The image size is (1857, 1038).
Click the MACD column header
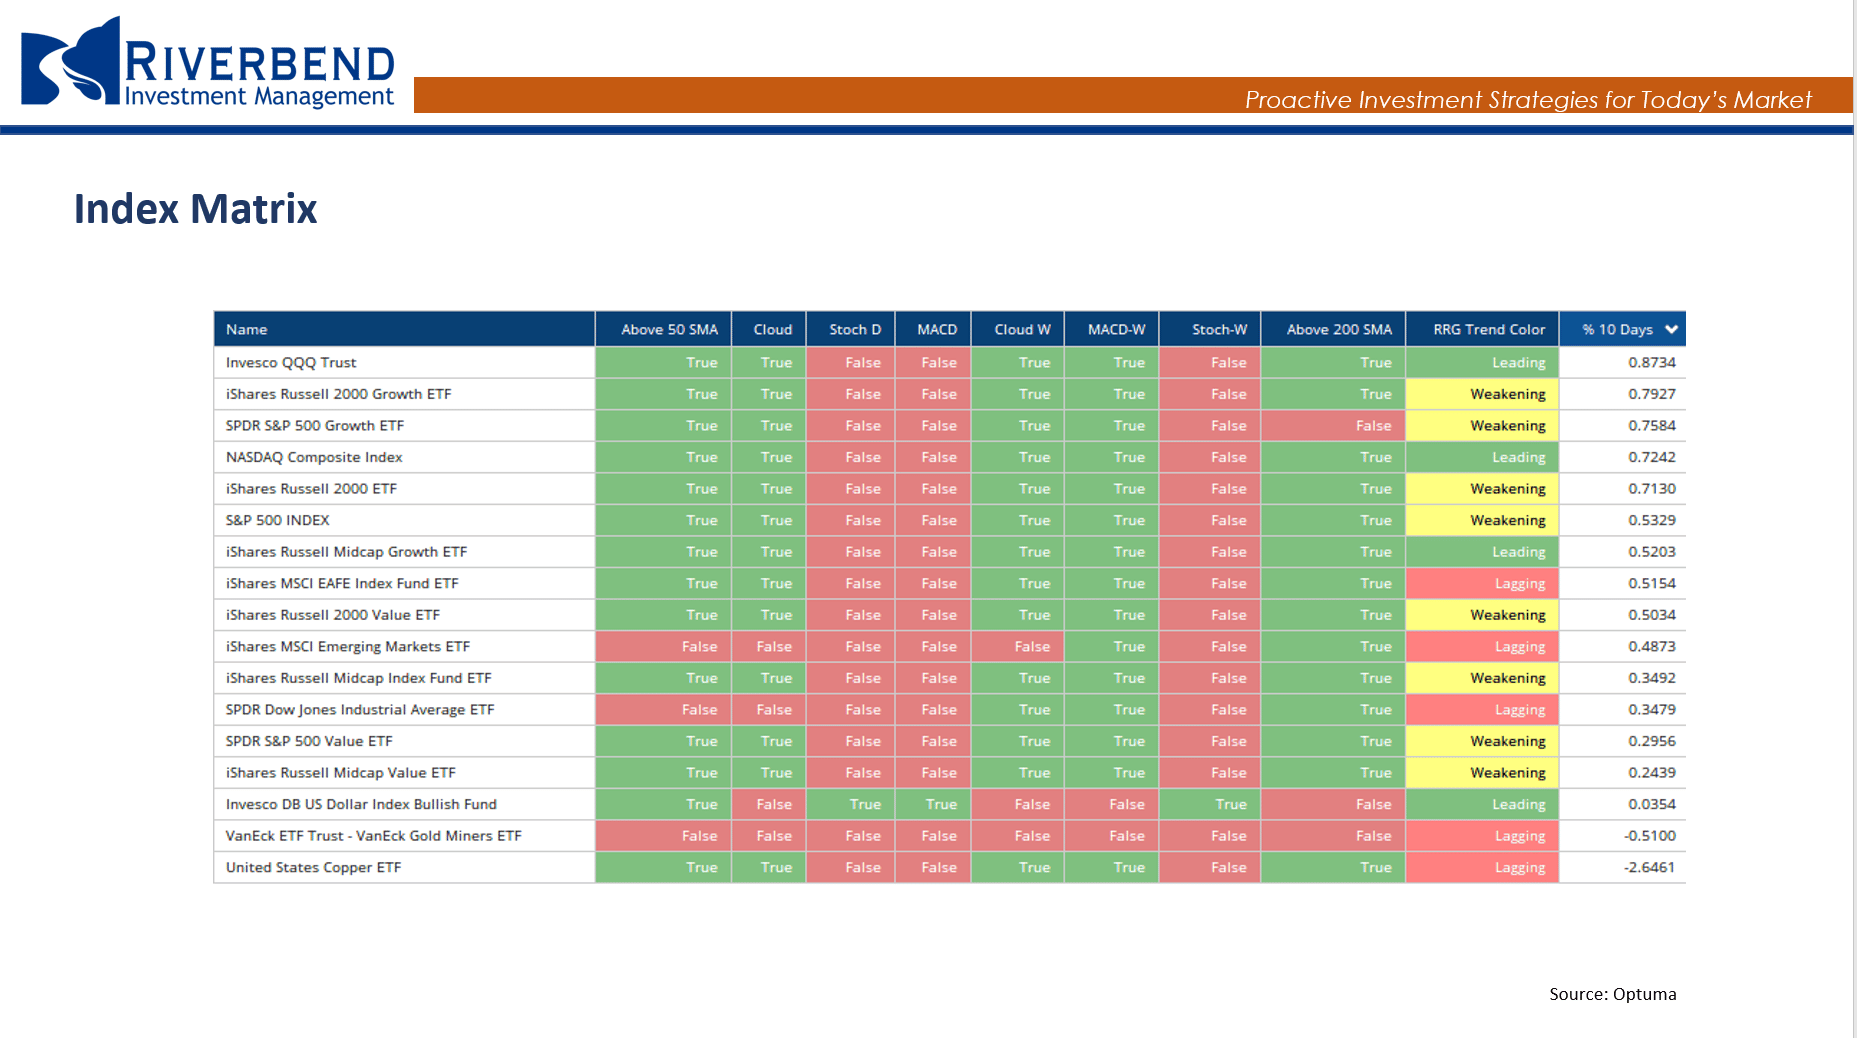pyautogui.click(x=933, y=329)
